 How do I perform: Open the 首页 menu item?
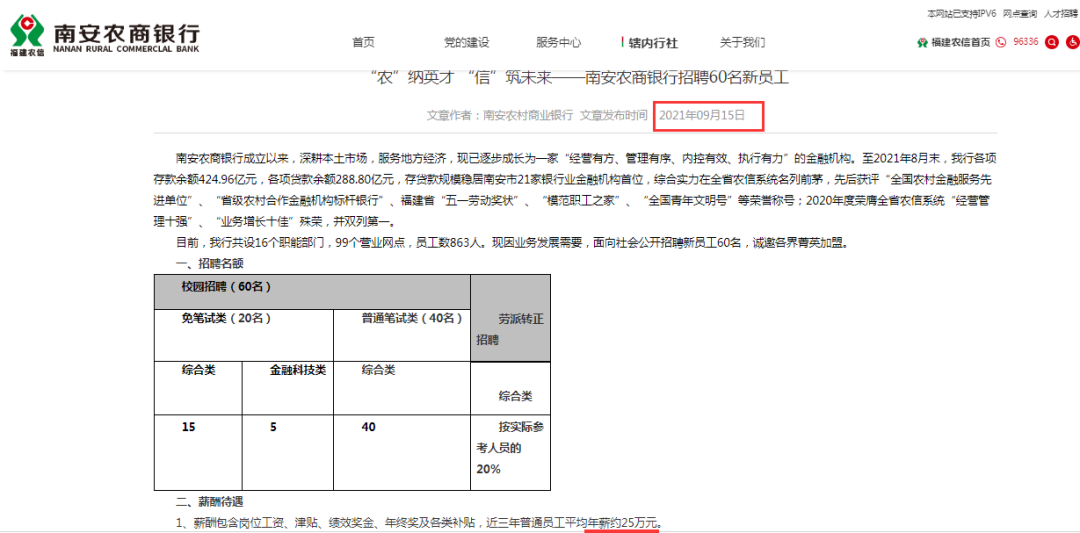tap(363, 43)
